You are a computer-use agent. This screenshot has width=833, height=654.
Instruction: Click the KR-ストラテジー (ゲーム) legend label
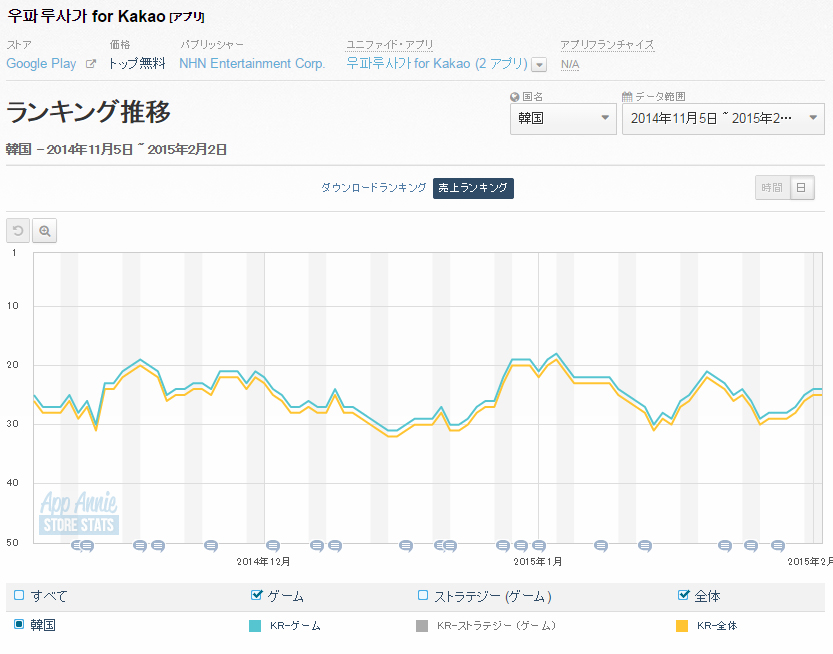[496, 626]
